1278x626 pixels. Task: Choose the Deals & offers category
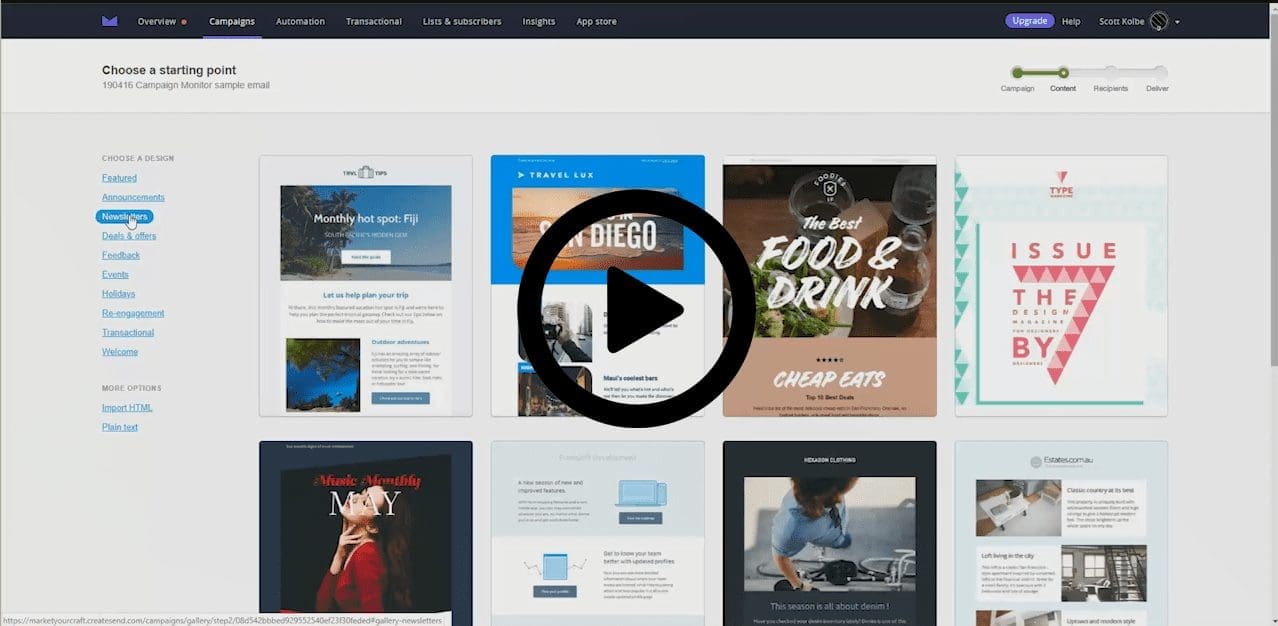click(127, 235)
